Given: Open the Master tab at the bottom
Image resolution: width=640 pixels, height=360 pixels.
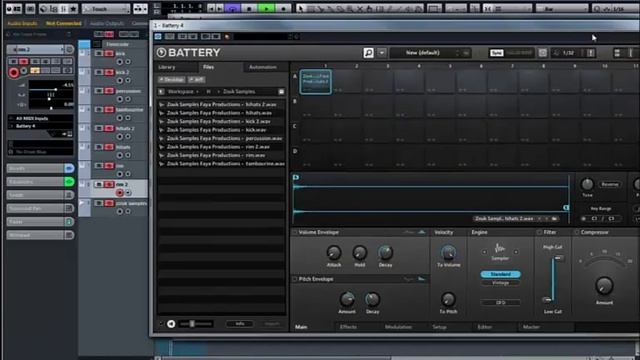Looking at the screenshot, I should 531,327.
